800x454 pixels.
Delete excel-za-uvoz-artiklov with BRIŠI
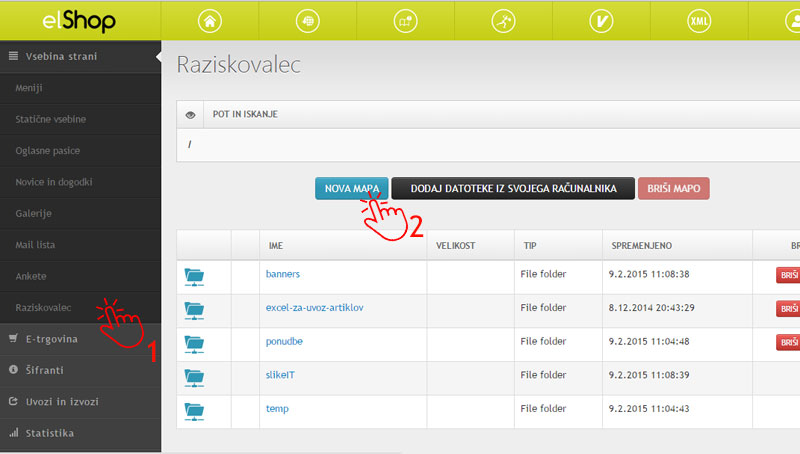pyautogui.click(x=788, y=309)
